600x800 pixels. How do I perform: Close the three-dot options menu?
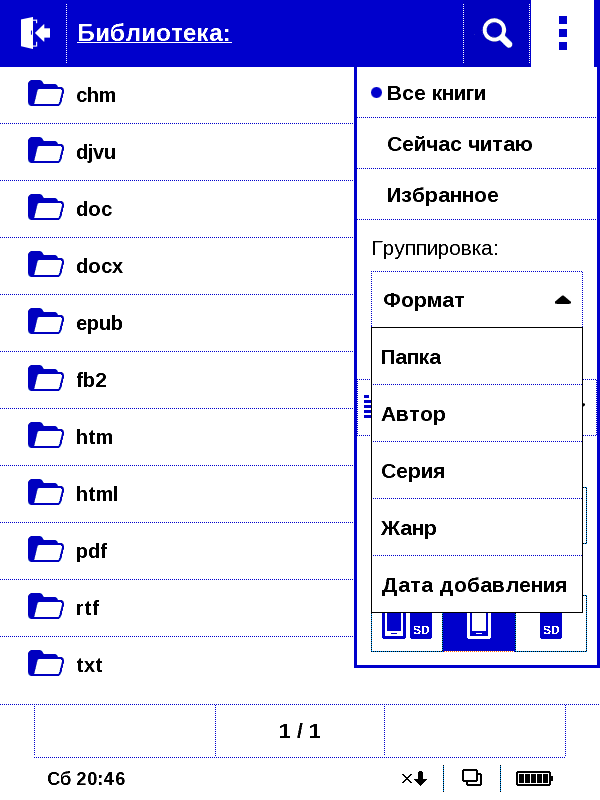click(x=563, y=33)
